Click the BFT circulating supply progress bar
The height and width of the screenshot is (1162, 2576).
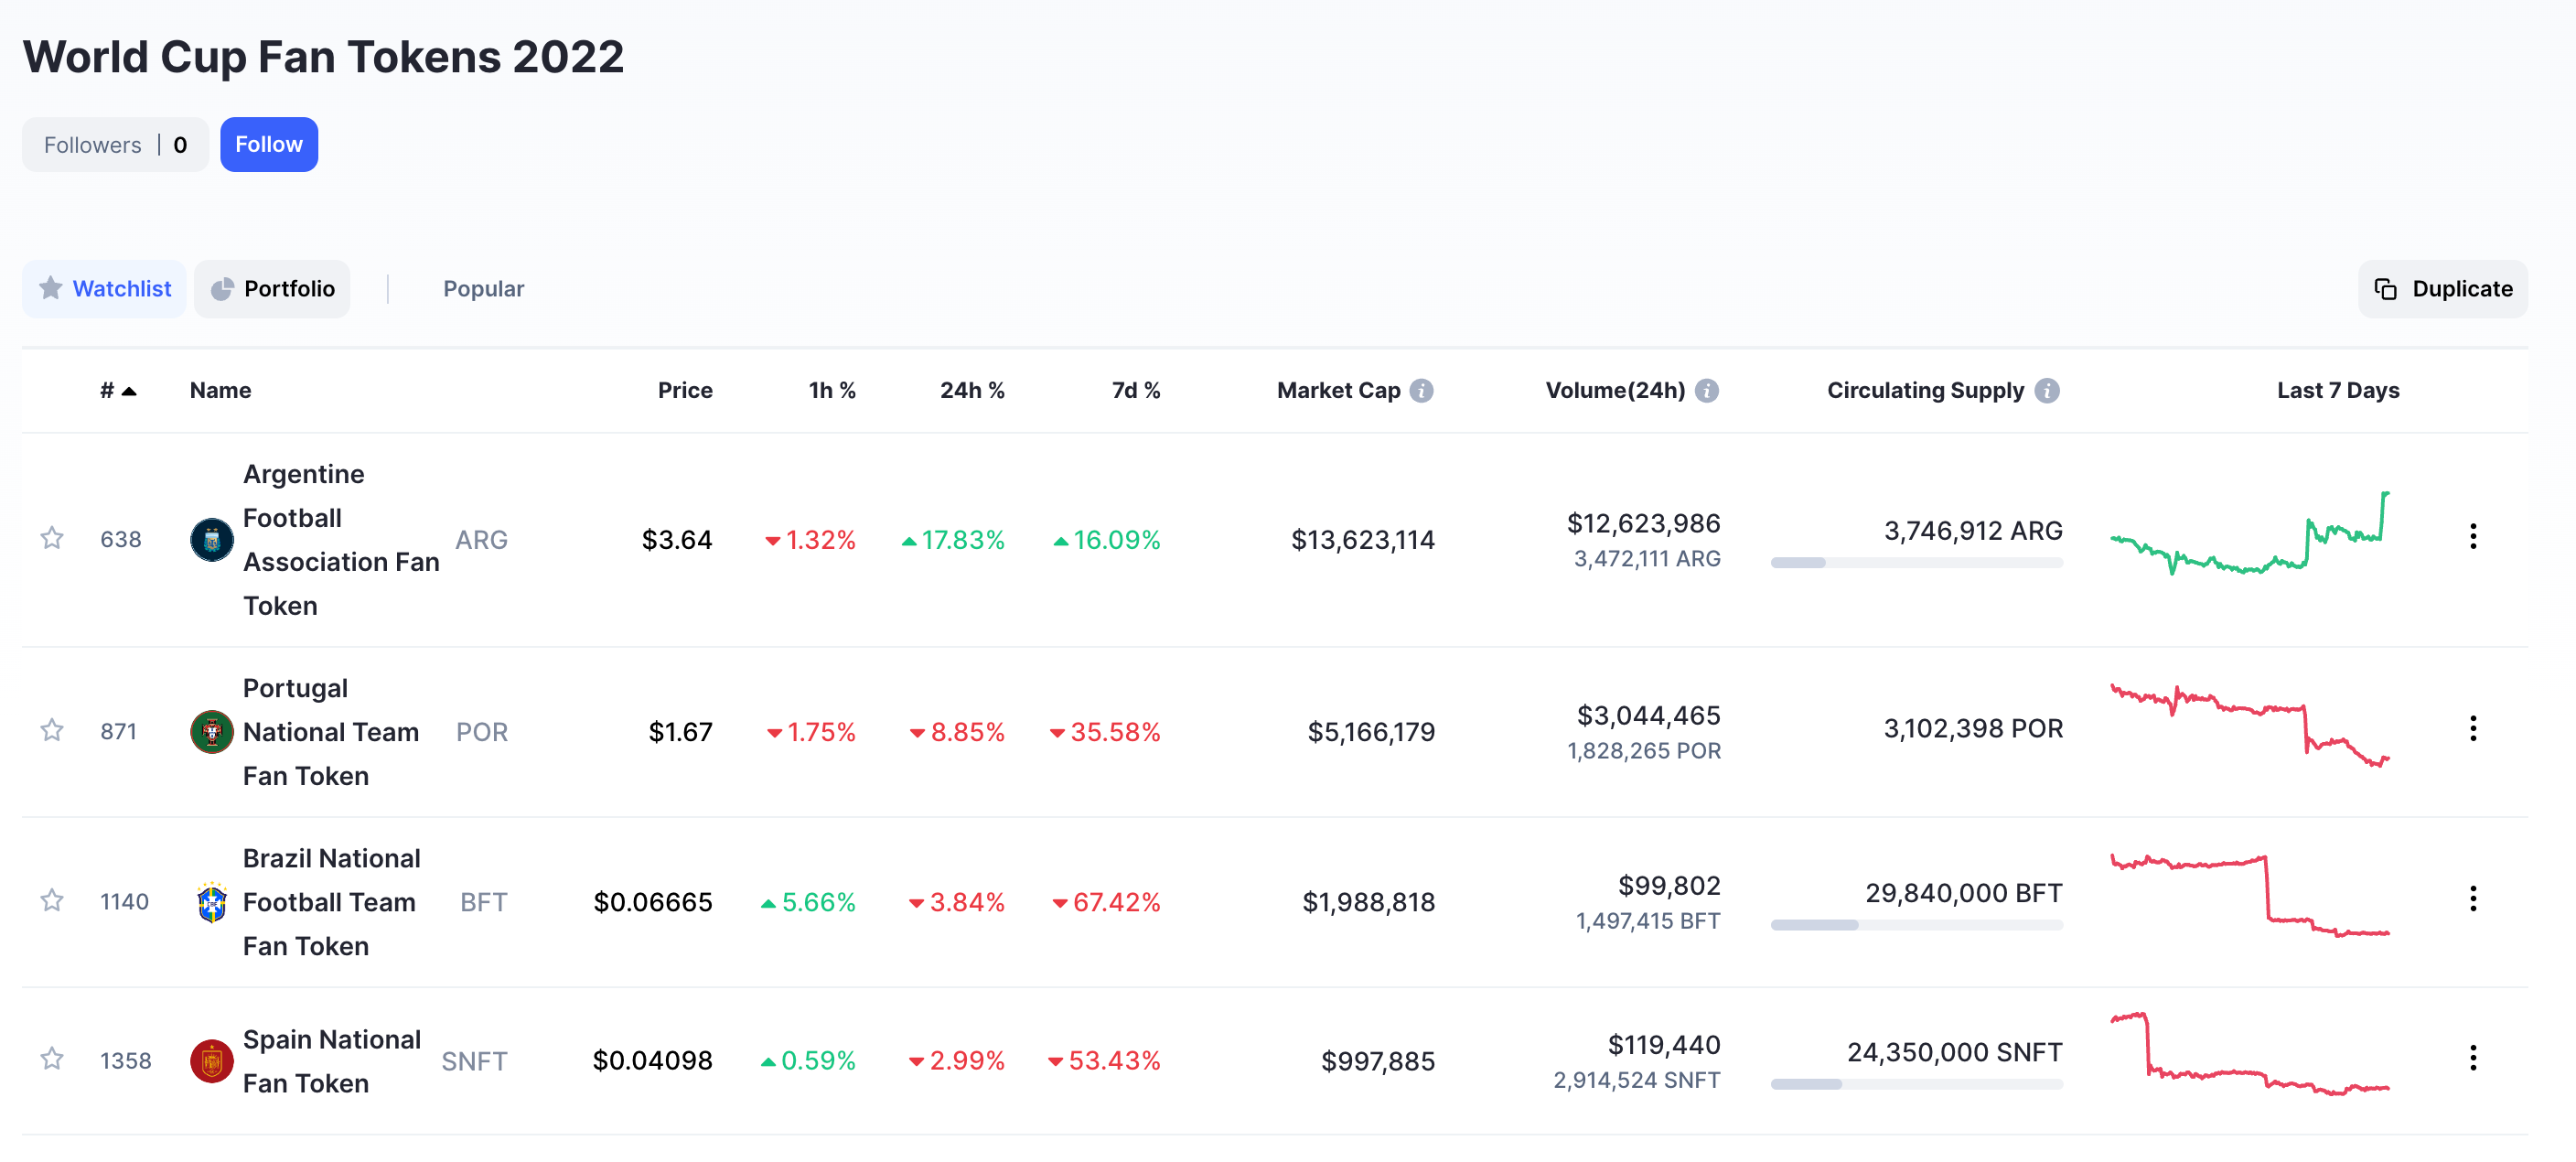point(1916,925)
